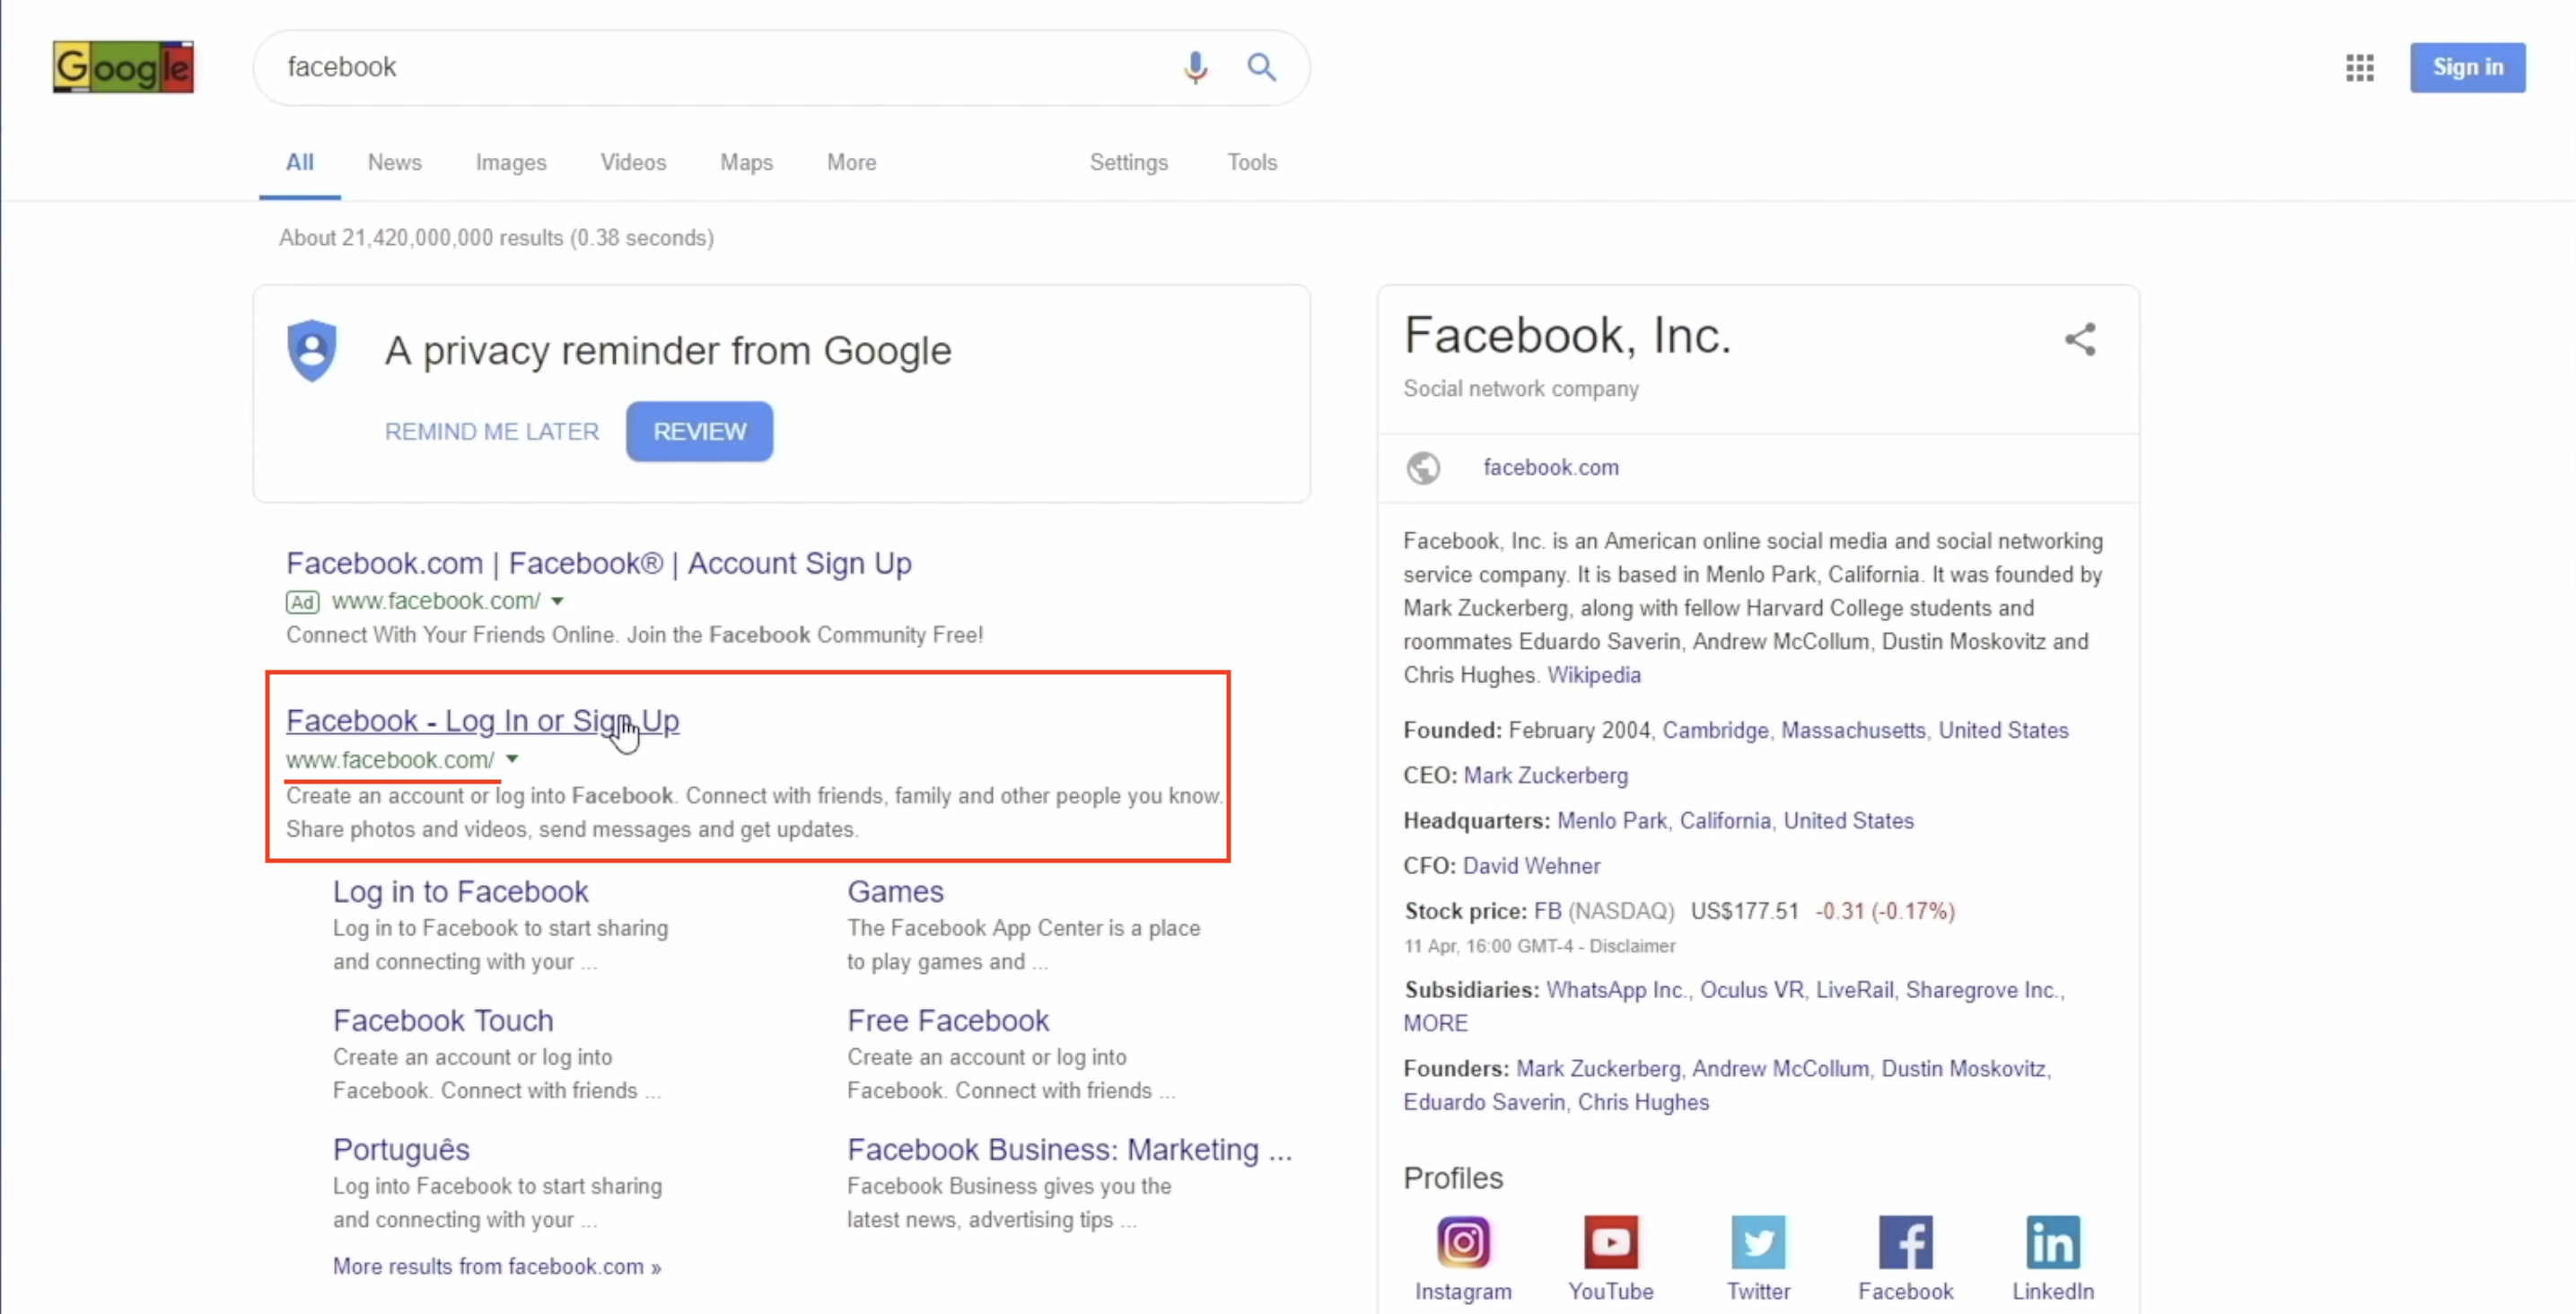Expand dropdown arrow beside www.facebook.com/ result
This screenshot has height=1314, width=2576.
(512, 759)
